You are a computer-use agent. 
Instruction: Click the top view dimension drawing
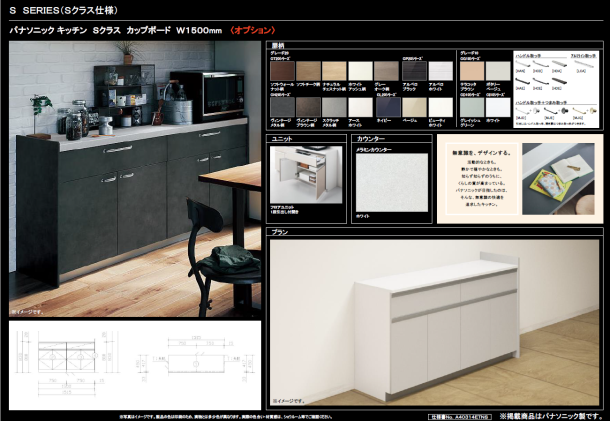point(196,360)
